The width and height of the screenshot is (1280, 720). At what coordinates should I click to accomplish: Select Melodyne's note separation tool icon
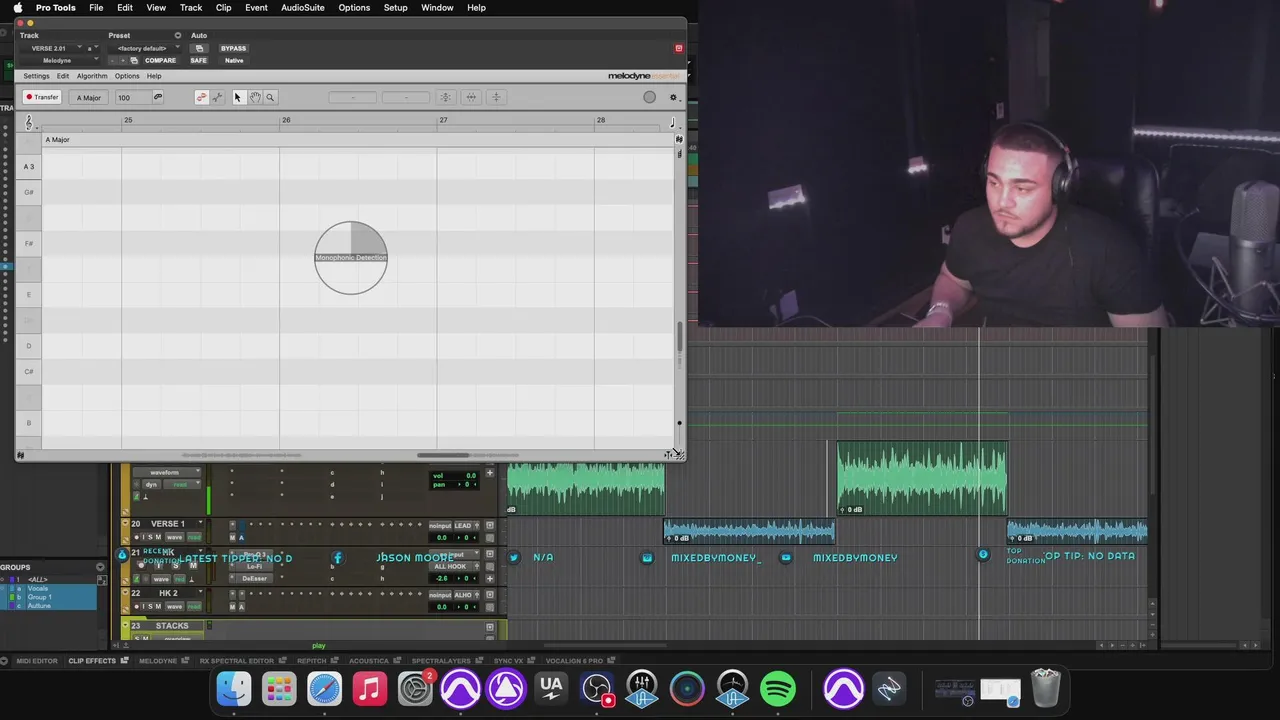217,97
